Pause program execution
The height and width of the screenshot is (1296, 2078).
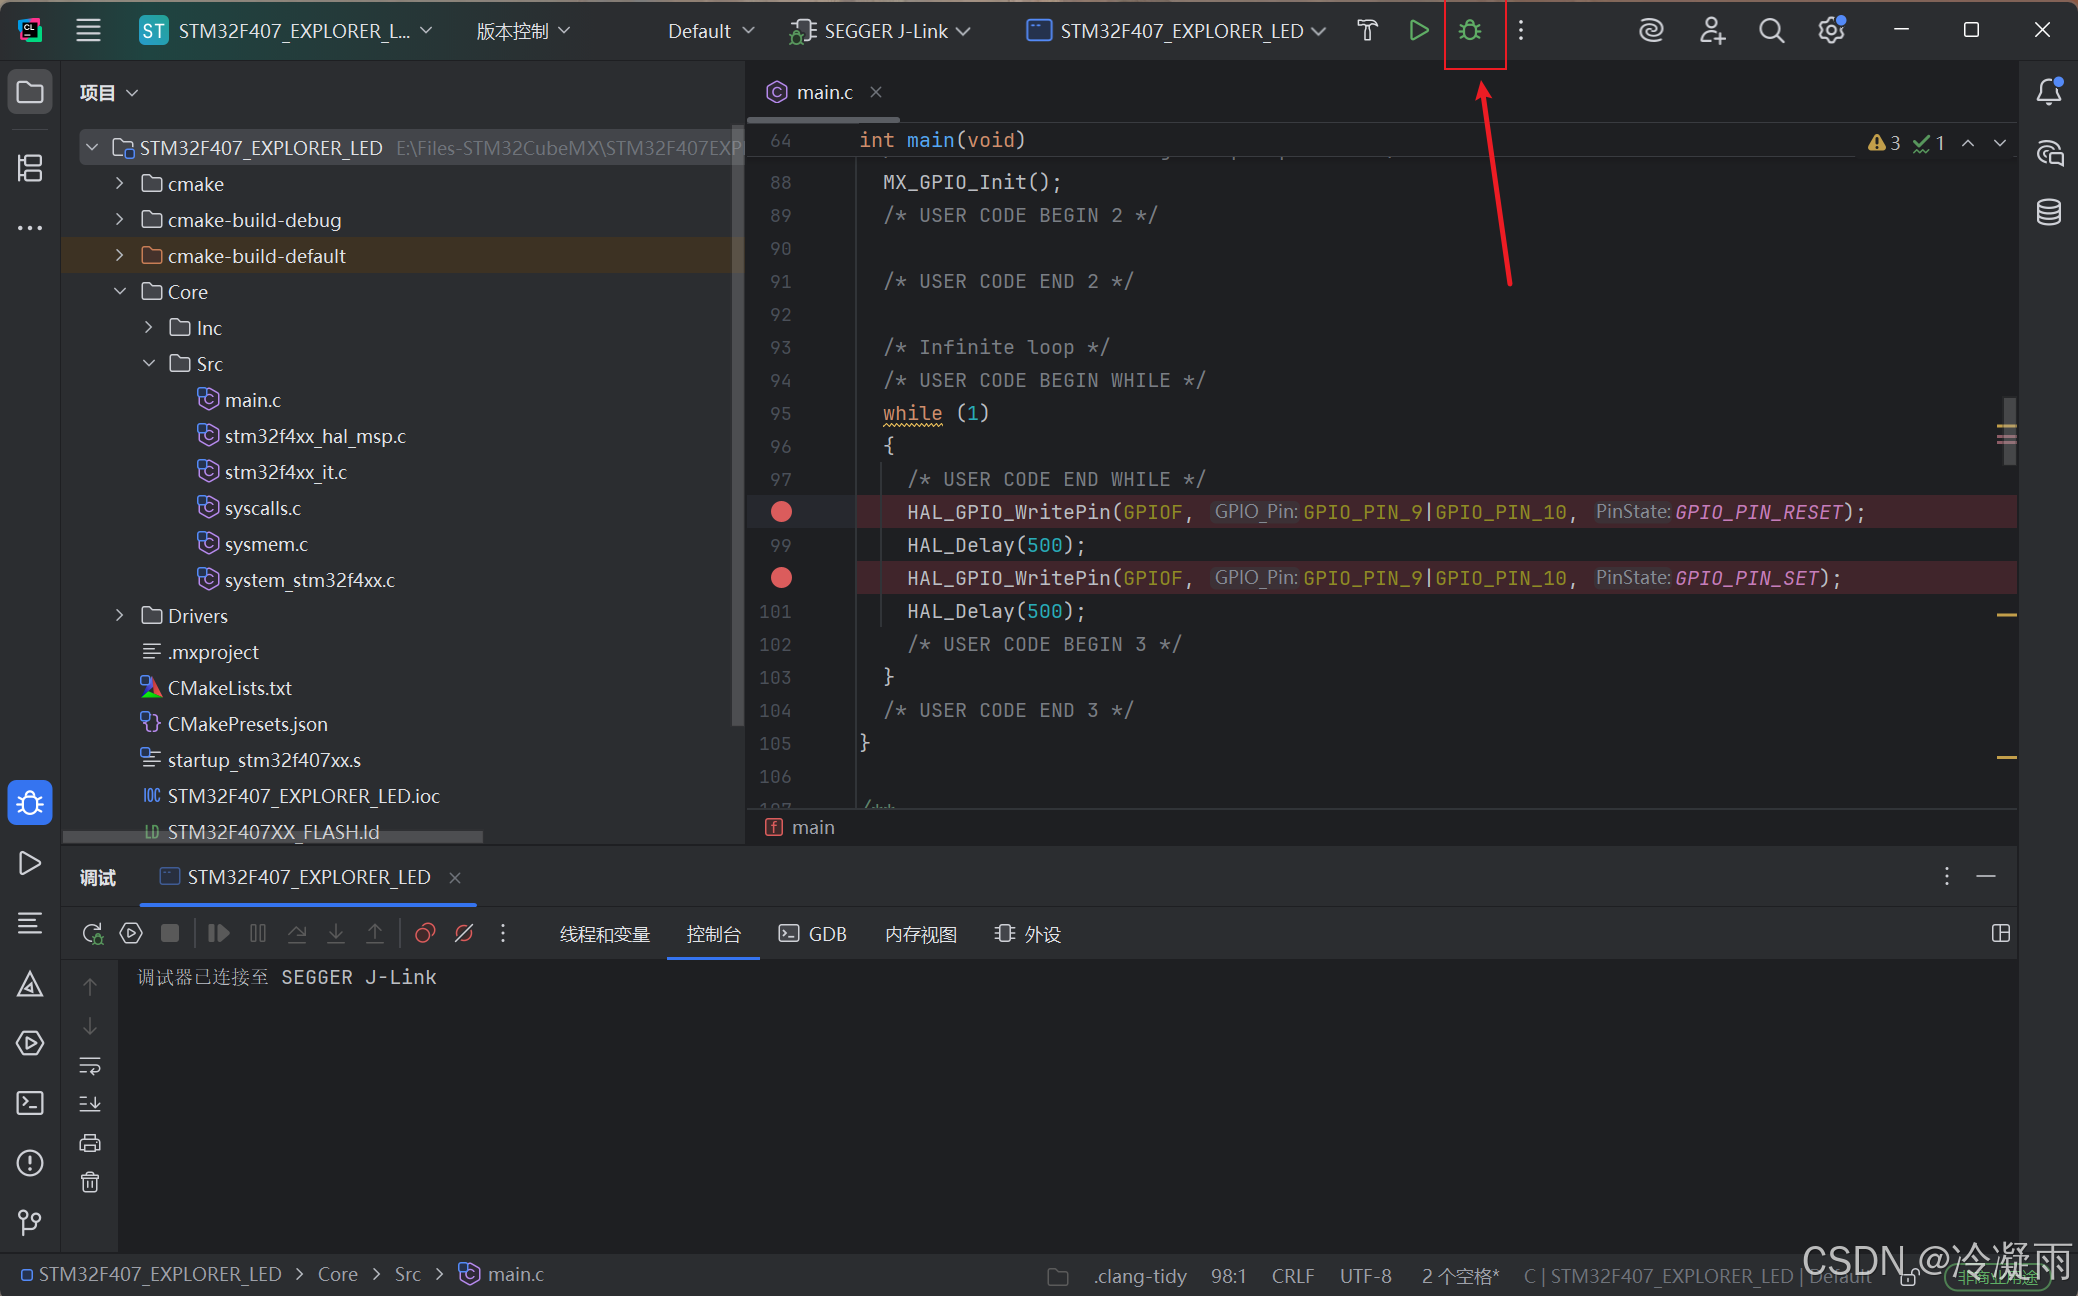[258, 933]
